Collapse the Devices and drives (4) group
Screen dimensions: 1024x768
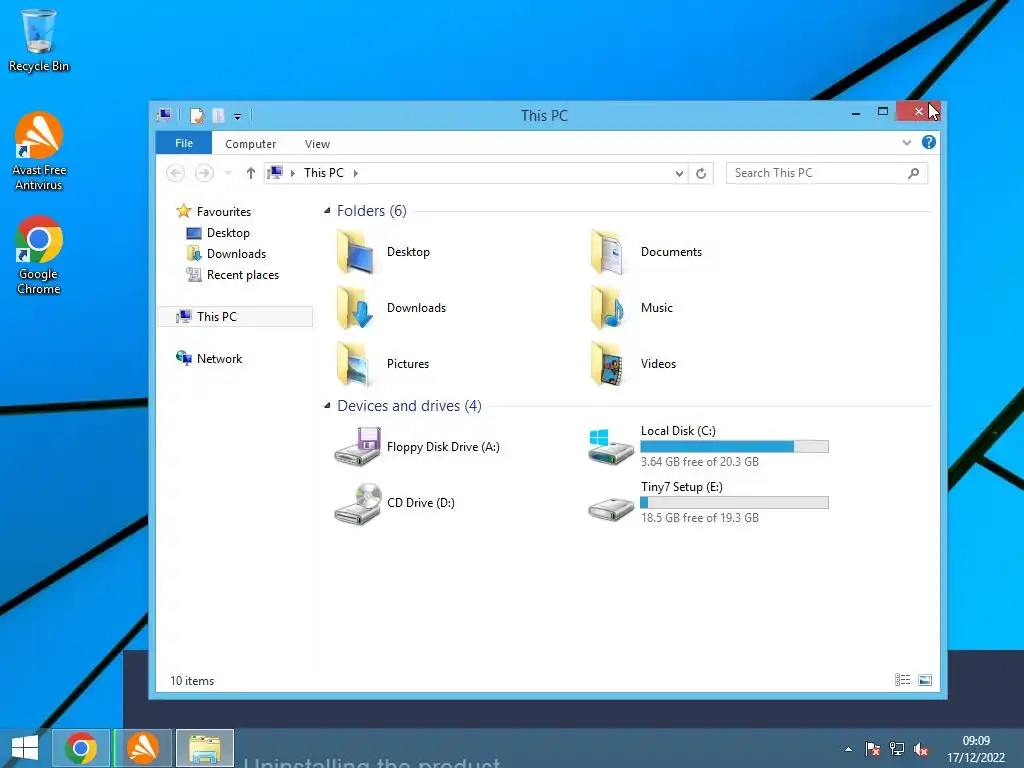(x=327, y=406)
